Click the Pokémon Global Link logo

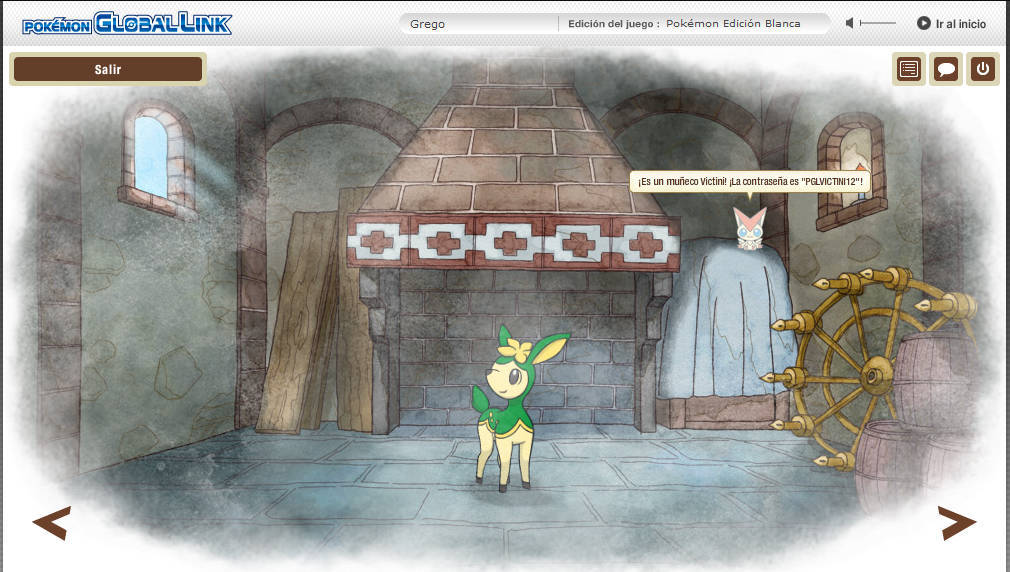[x=127, y=24]
